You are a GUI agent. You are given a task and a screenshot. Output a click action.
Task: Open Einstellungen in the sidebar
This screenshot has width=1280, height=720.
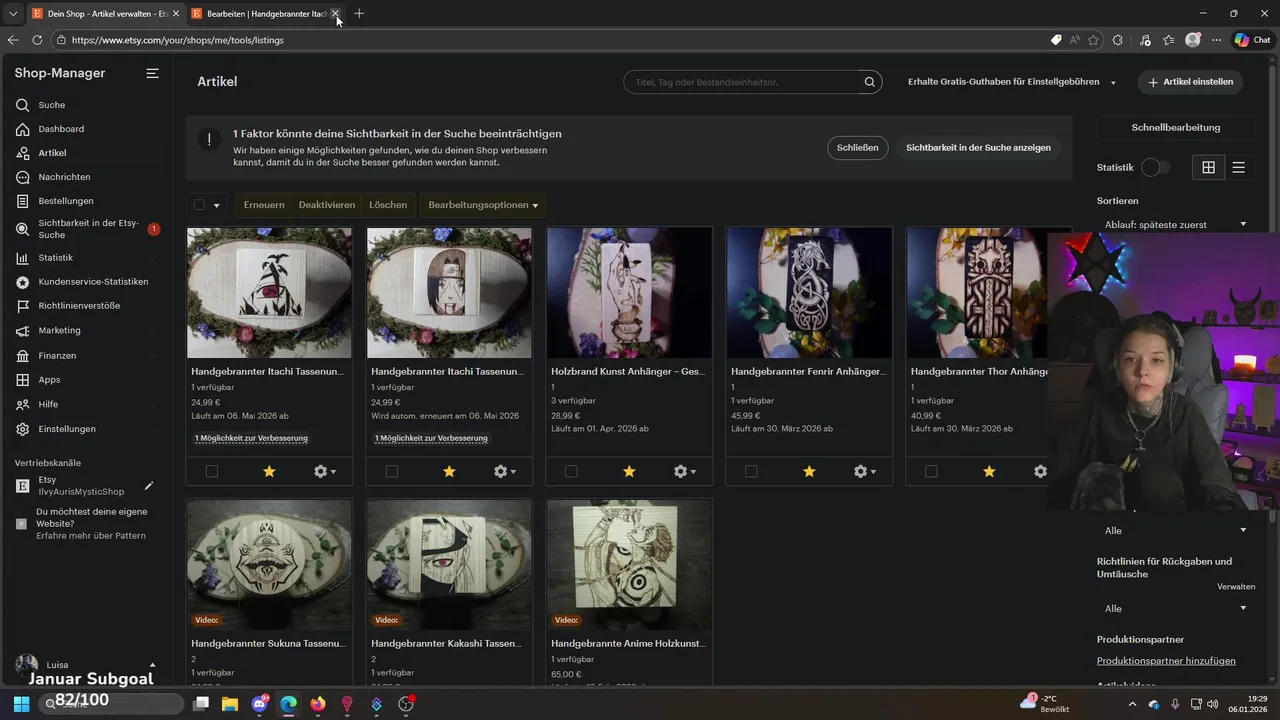click(67, 429)
